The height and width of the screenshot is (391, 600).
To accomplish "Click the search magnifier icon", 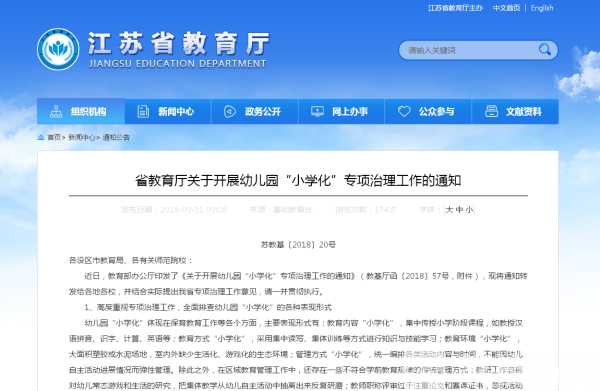I will [545, 49].
